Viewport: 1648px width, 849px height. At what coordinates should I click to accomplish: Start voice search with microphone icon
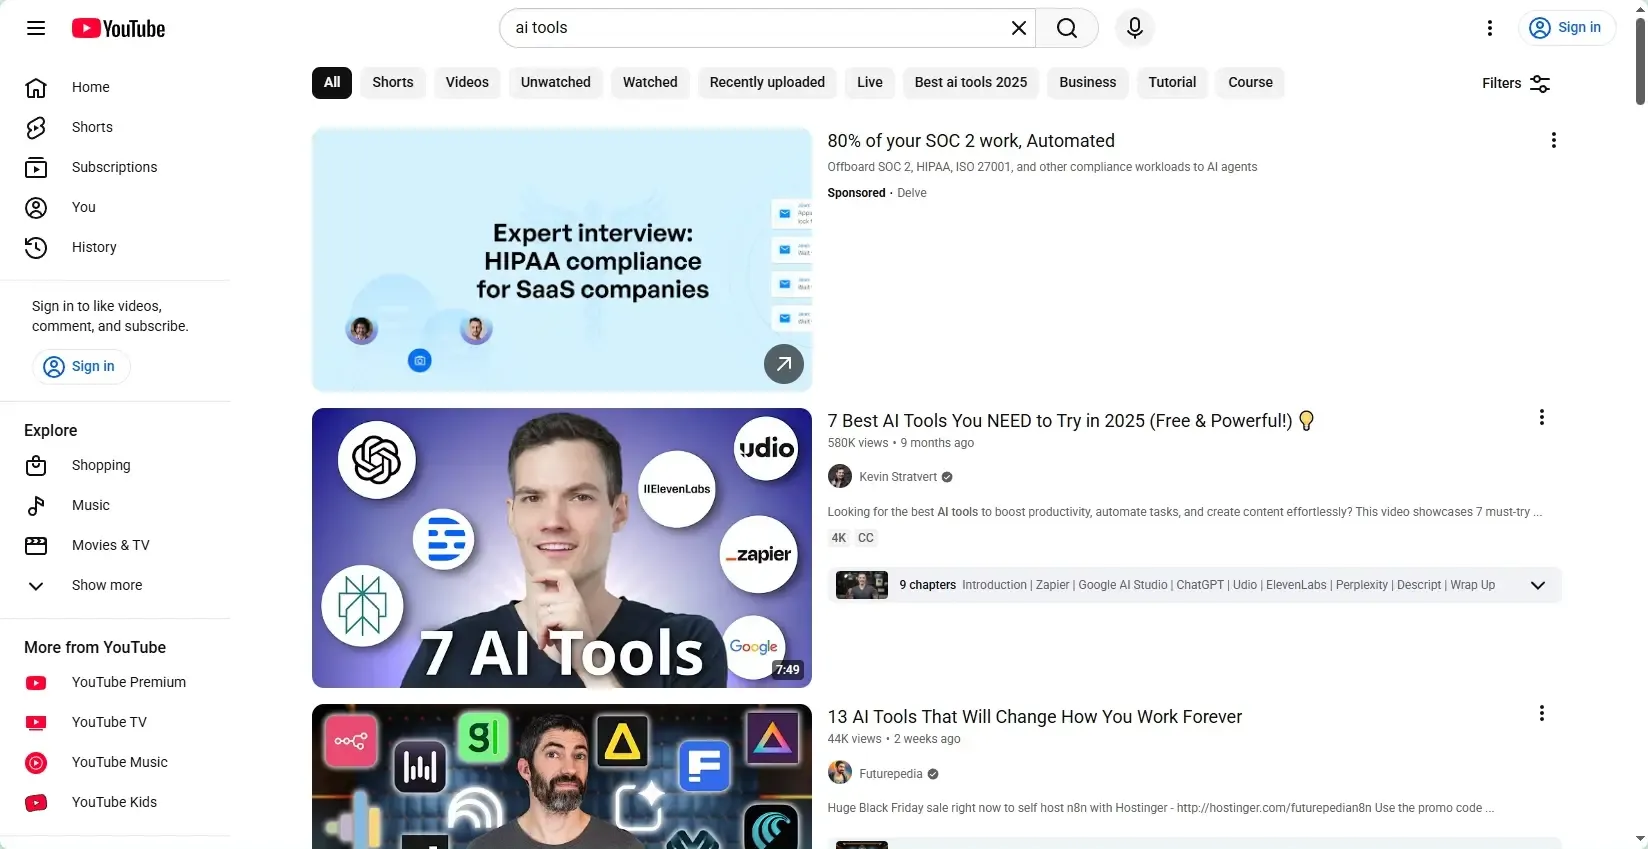[1134, 28]
